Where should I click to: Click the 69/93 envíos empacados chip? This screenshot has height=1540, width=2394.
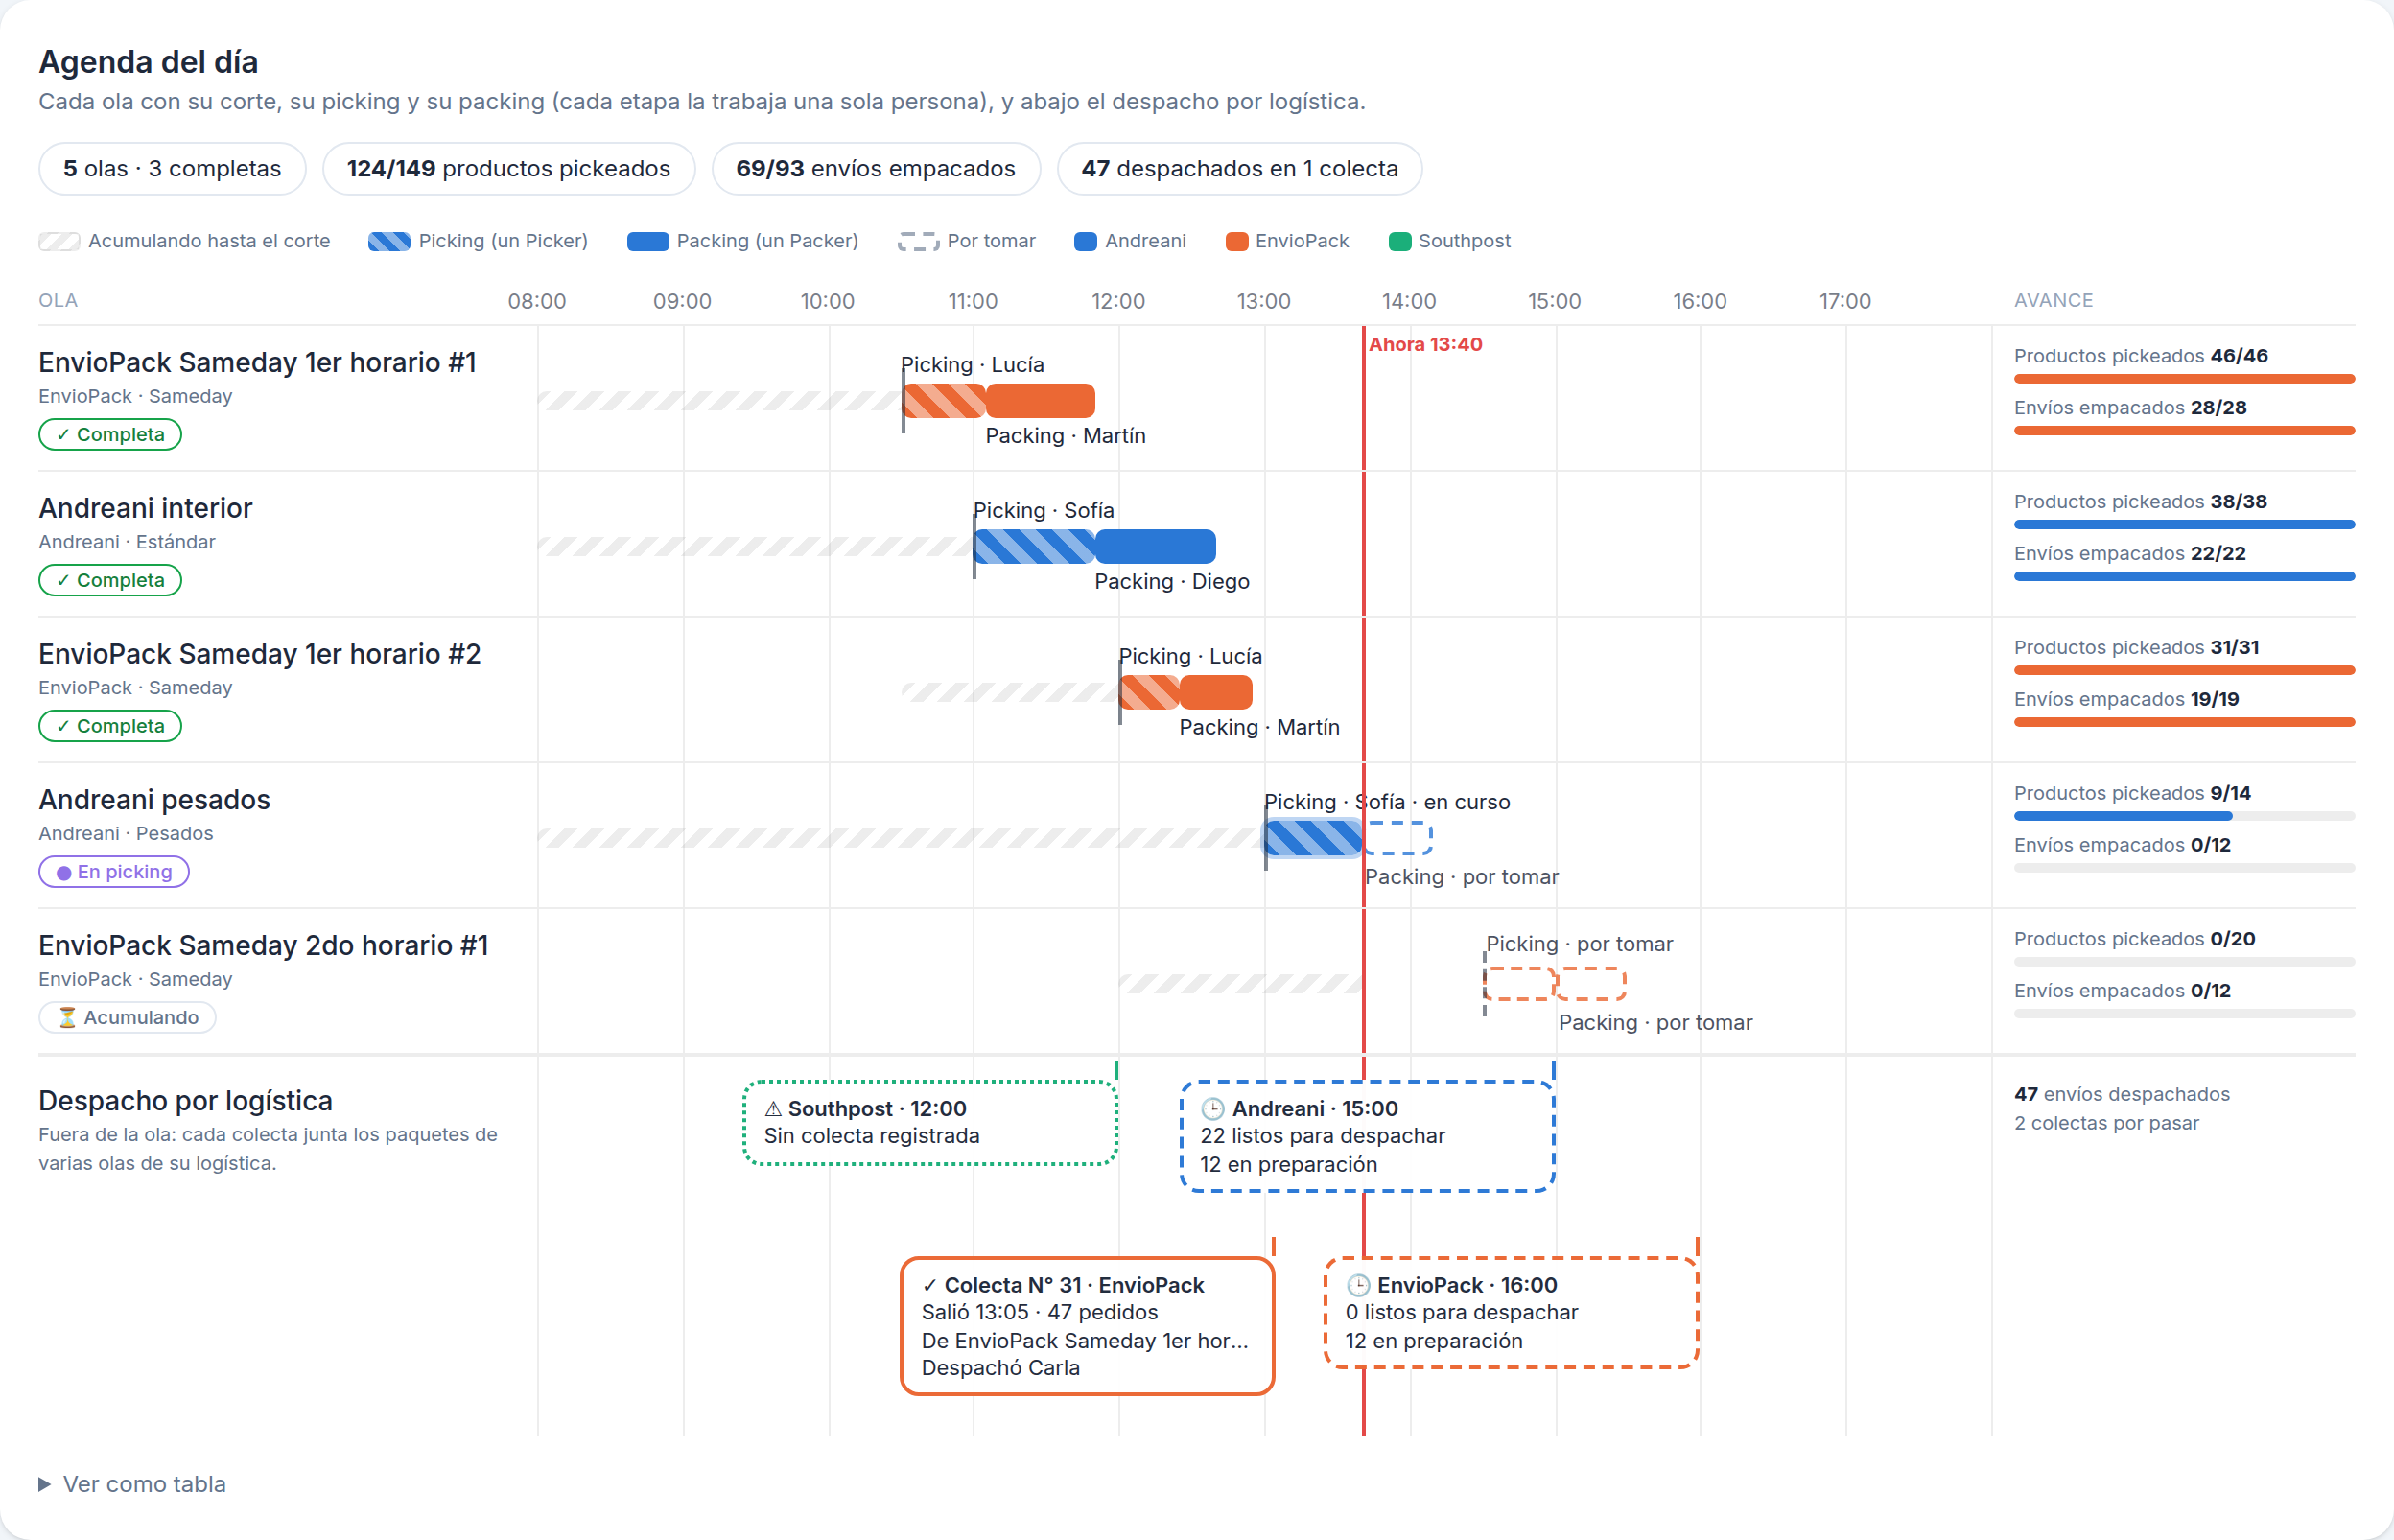click(x=876, y=168)
